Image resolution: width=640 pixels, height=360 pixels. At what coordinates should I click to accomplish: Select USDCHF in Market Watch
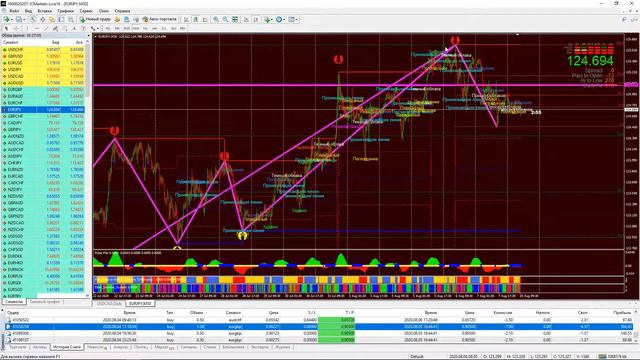[43, 49]
